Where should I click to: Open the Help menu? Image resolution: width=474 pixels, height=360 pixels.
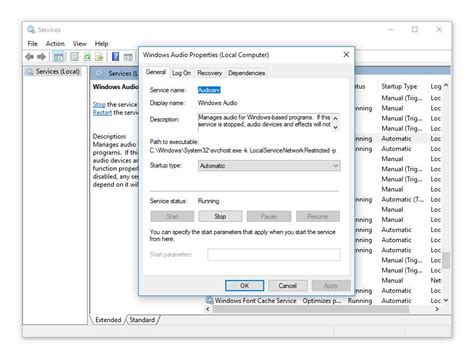pos(101,44)
